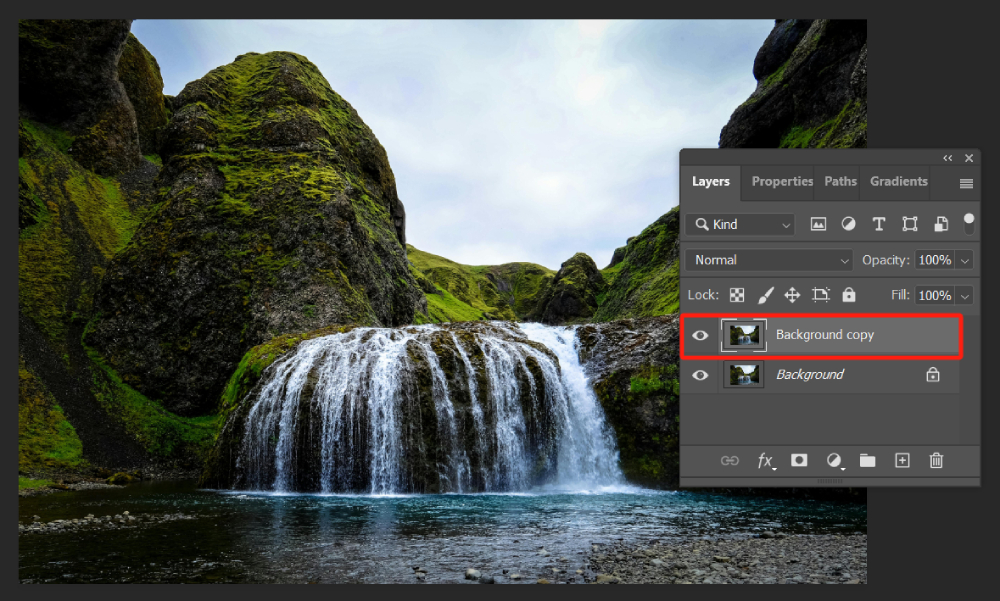Create a new group folder
This screenshot has width=1000, height=601.
pyautogui.click(x=867, y=460)
